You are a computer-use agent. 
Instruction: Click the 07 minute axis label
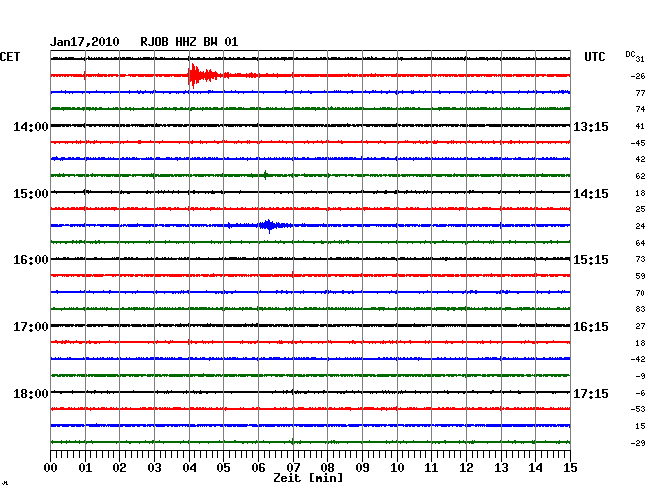(x=293, y=467)
